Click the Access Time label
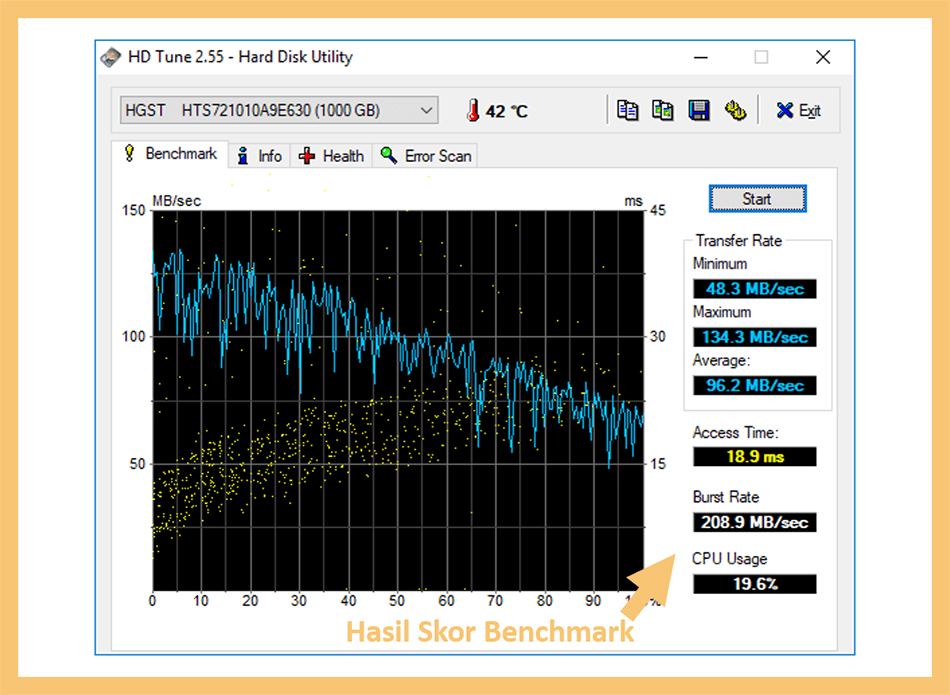Viewport: 950px width, 695px height. (x=736, y=433)
